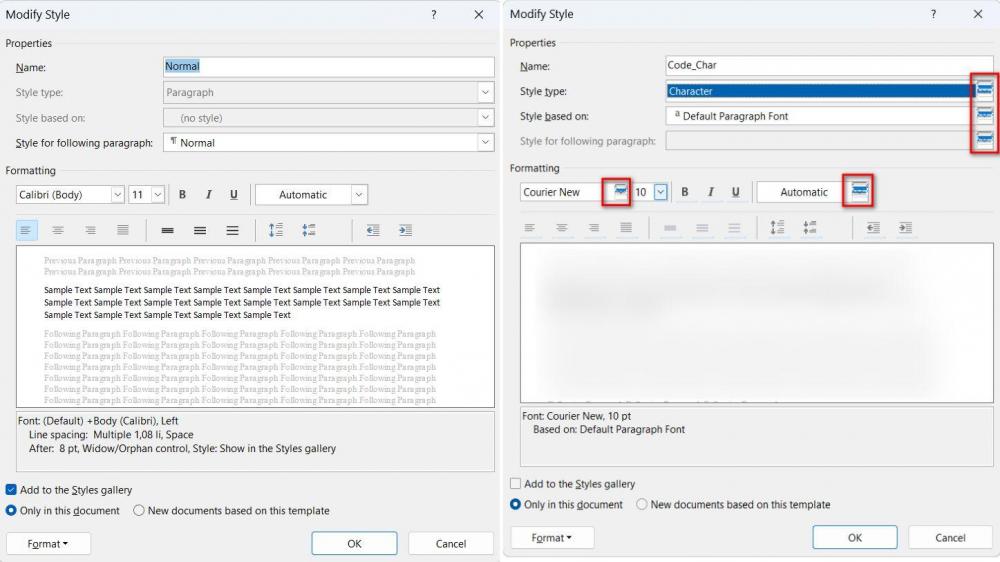Select center alignment in Normal style dialog
Viewport: 1000px width, 562px height.
point(58,230)
